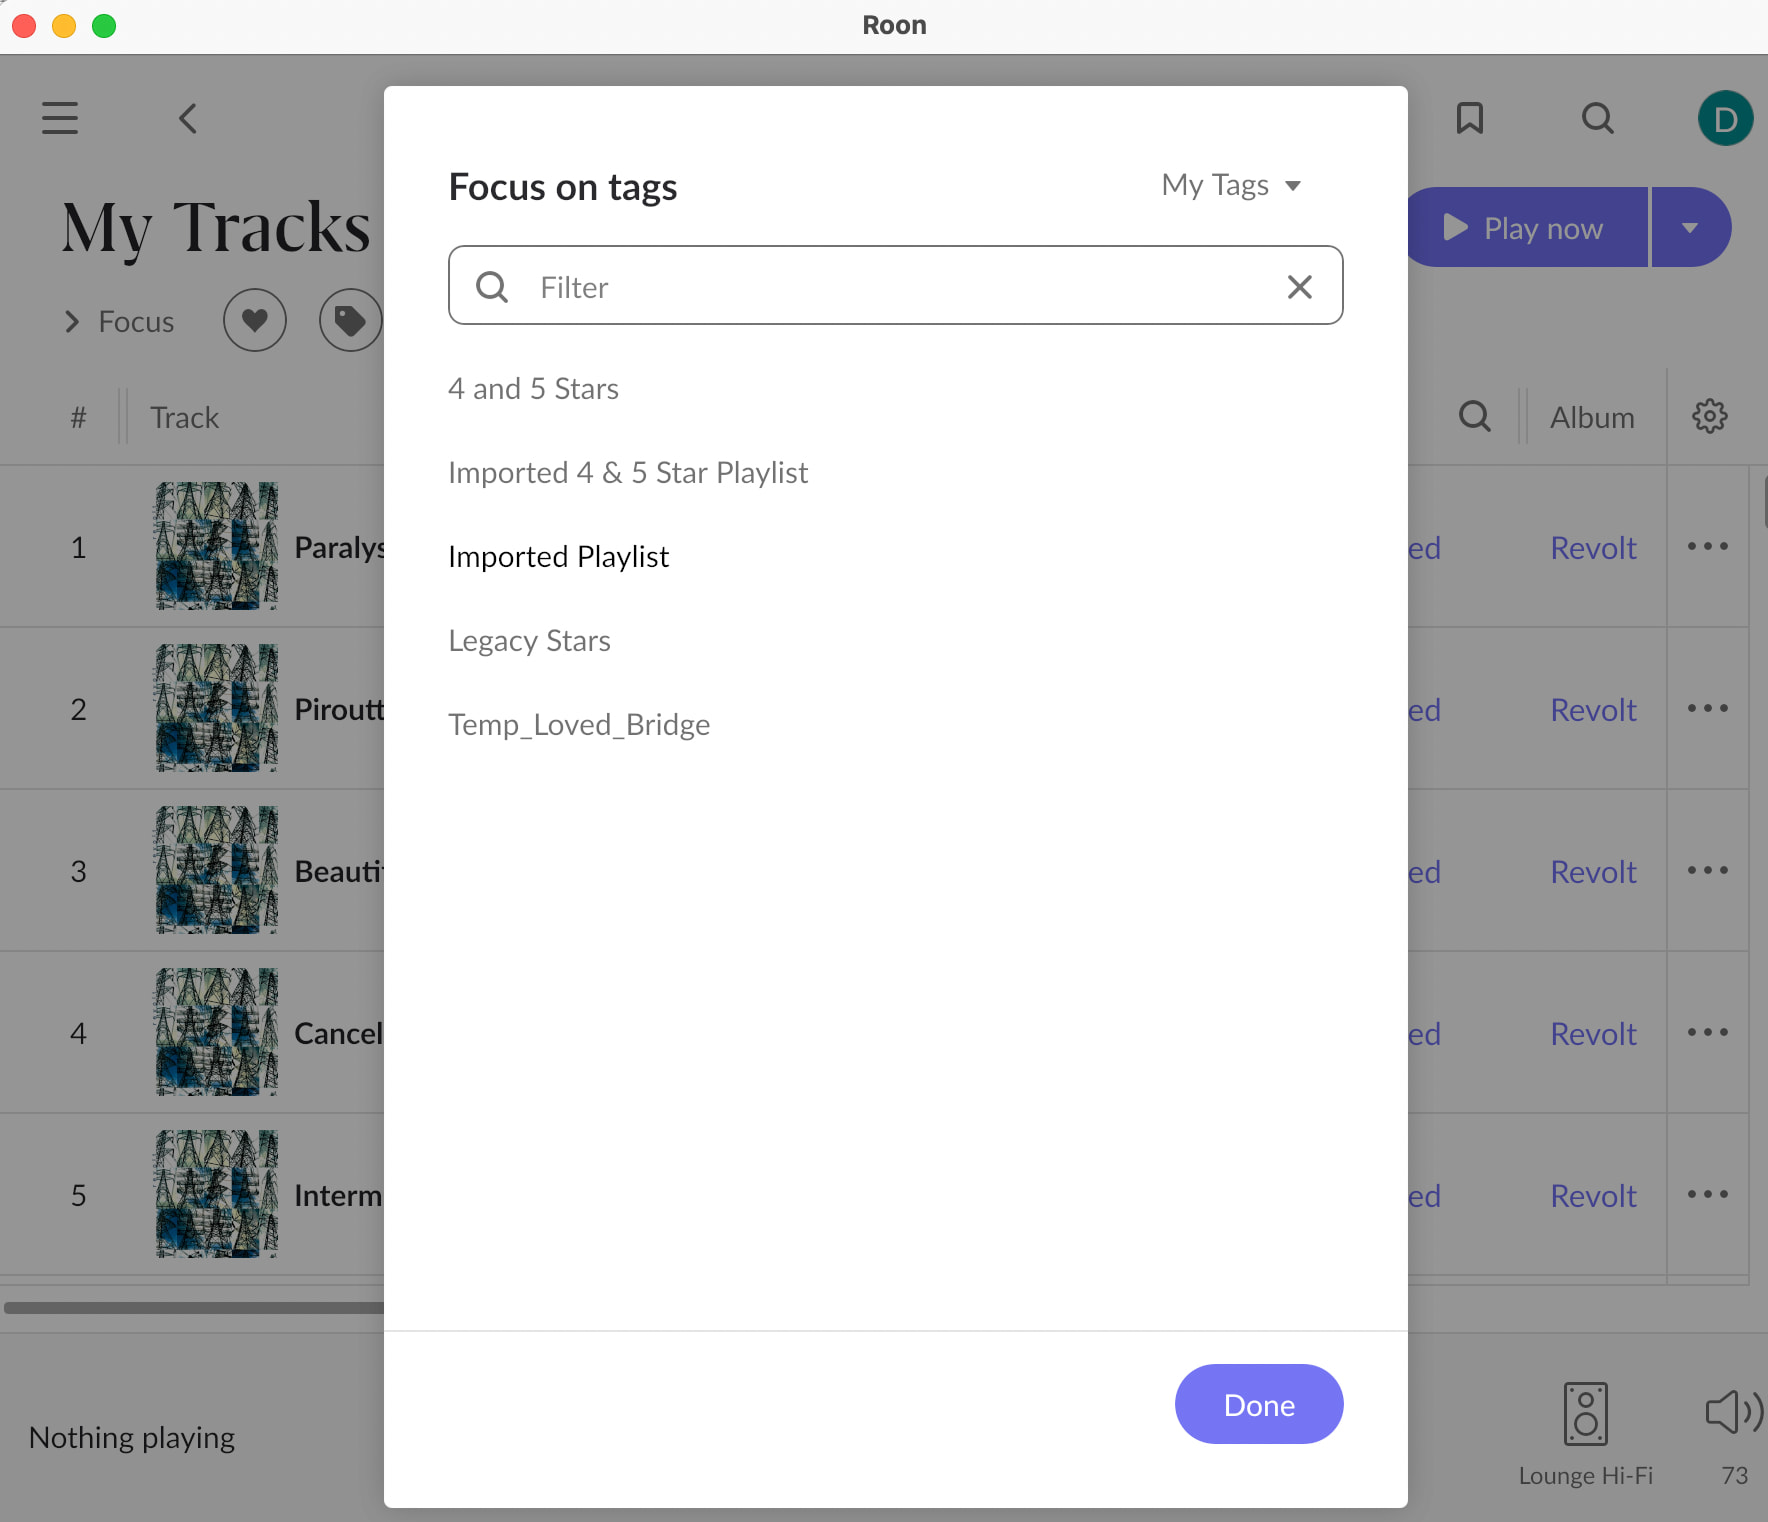Click album art thumbnail for track 3

[x=216, y=870]
